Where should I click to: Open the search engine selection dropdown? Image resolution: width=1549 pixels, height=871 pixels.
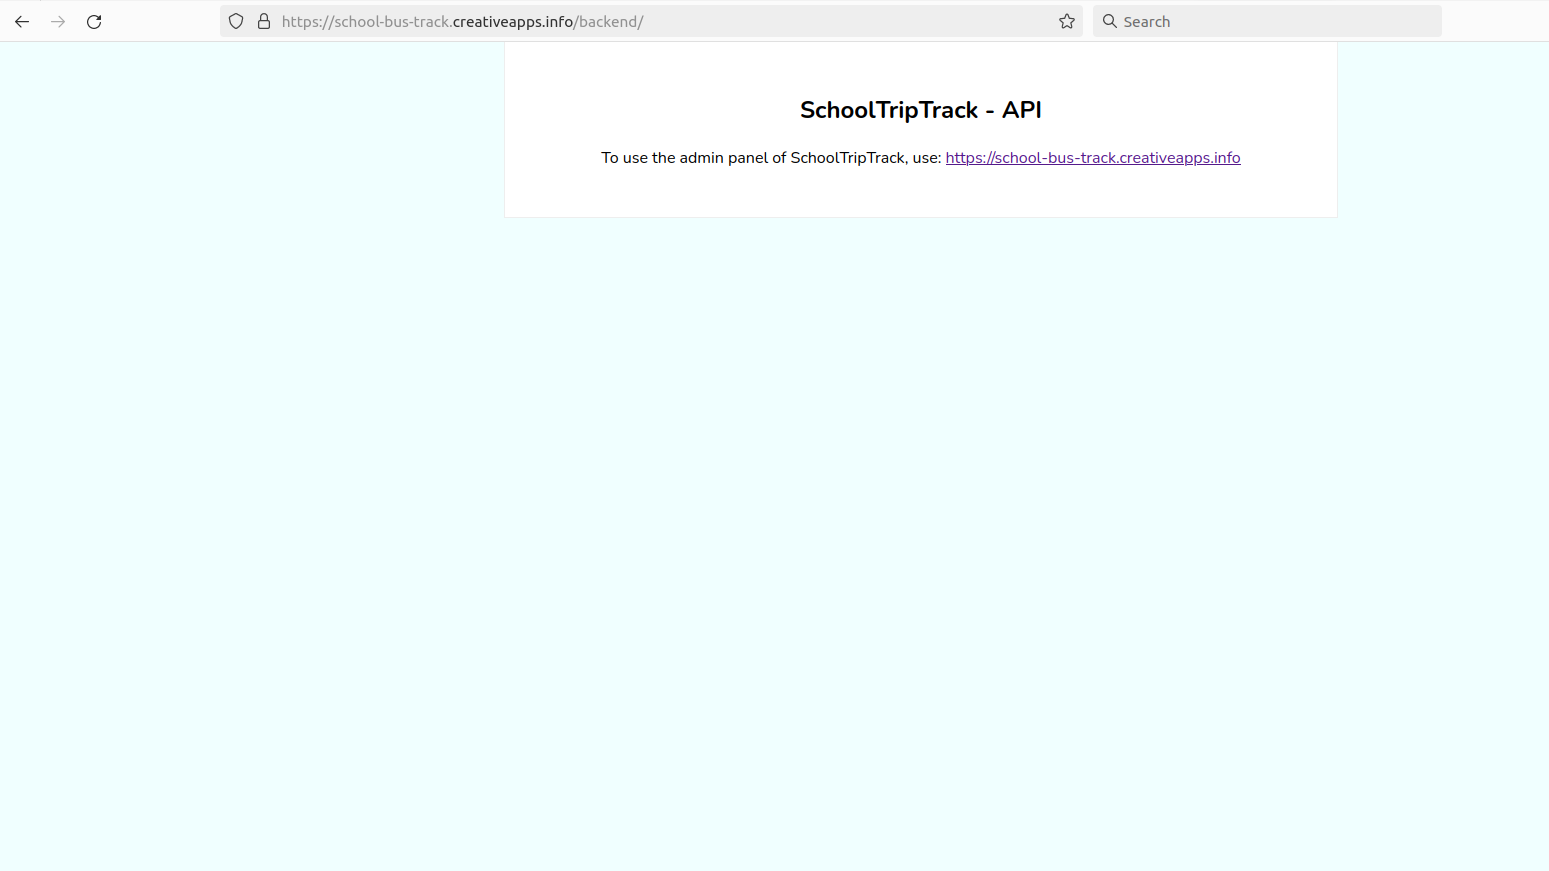click(x=1109, y=21)
